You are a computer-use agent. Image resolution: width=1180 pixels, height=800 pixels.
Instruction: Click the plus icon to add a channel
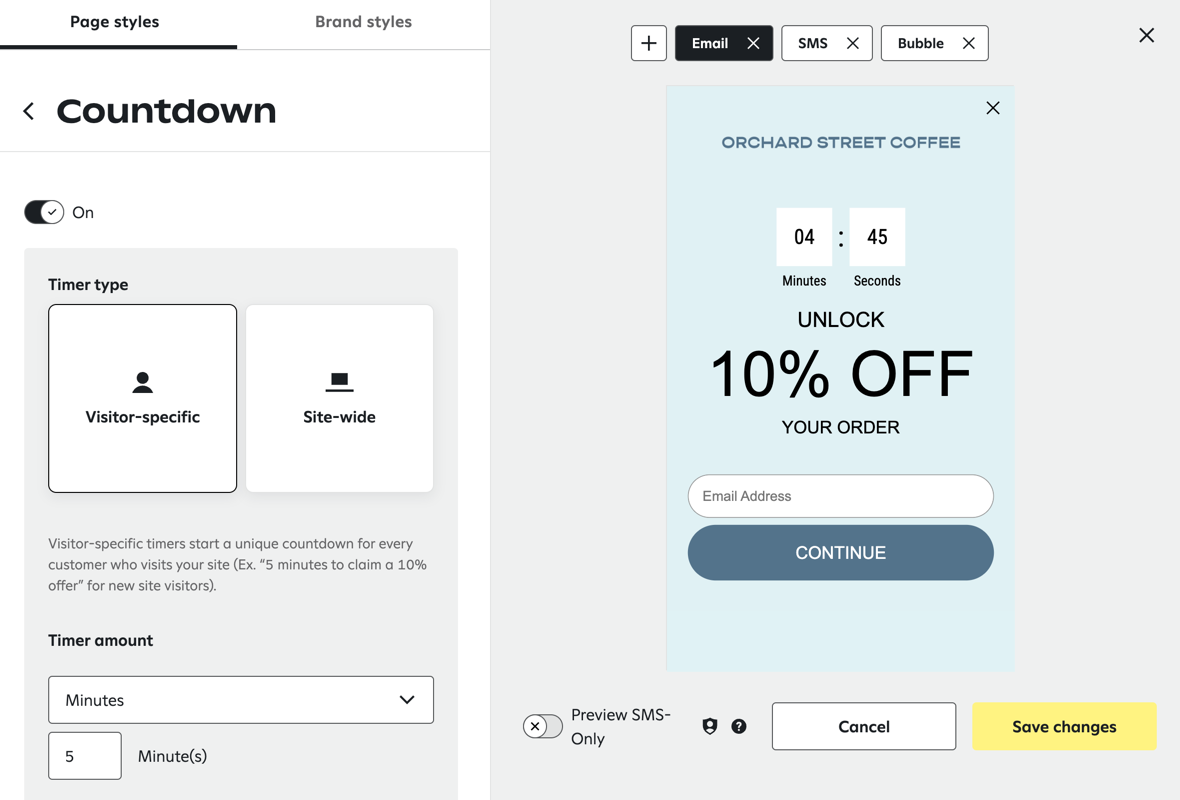[648, 43]
